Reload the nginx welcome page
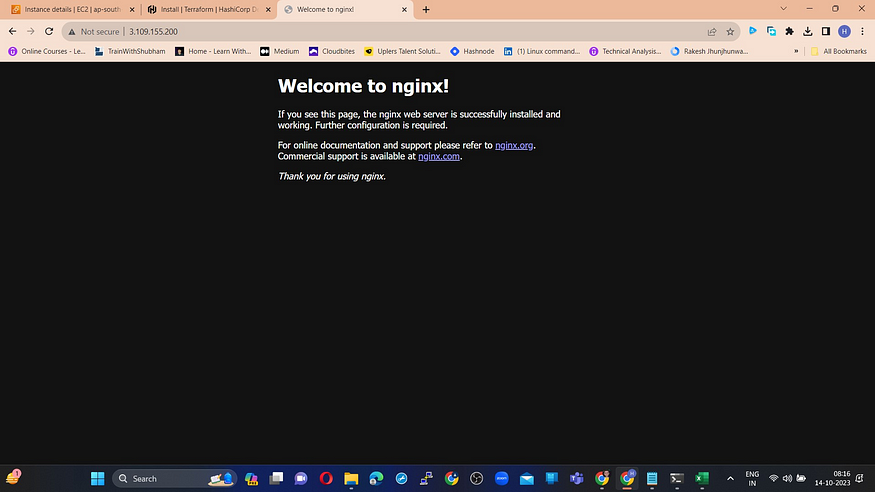This screenshot has width=875, height=492. pyautogui.click(x=49, y=32)
